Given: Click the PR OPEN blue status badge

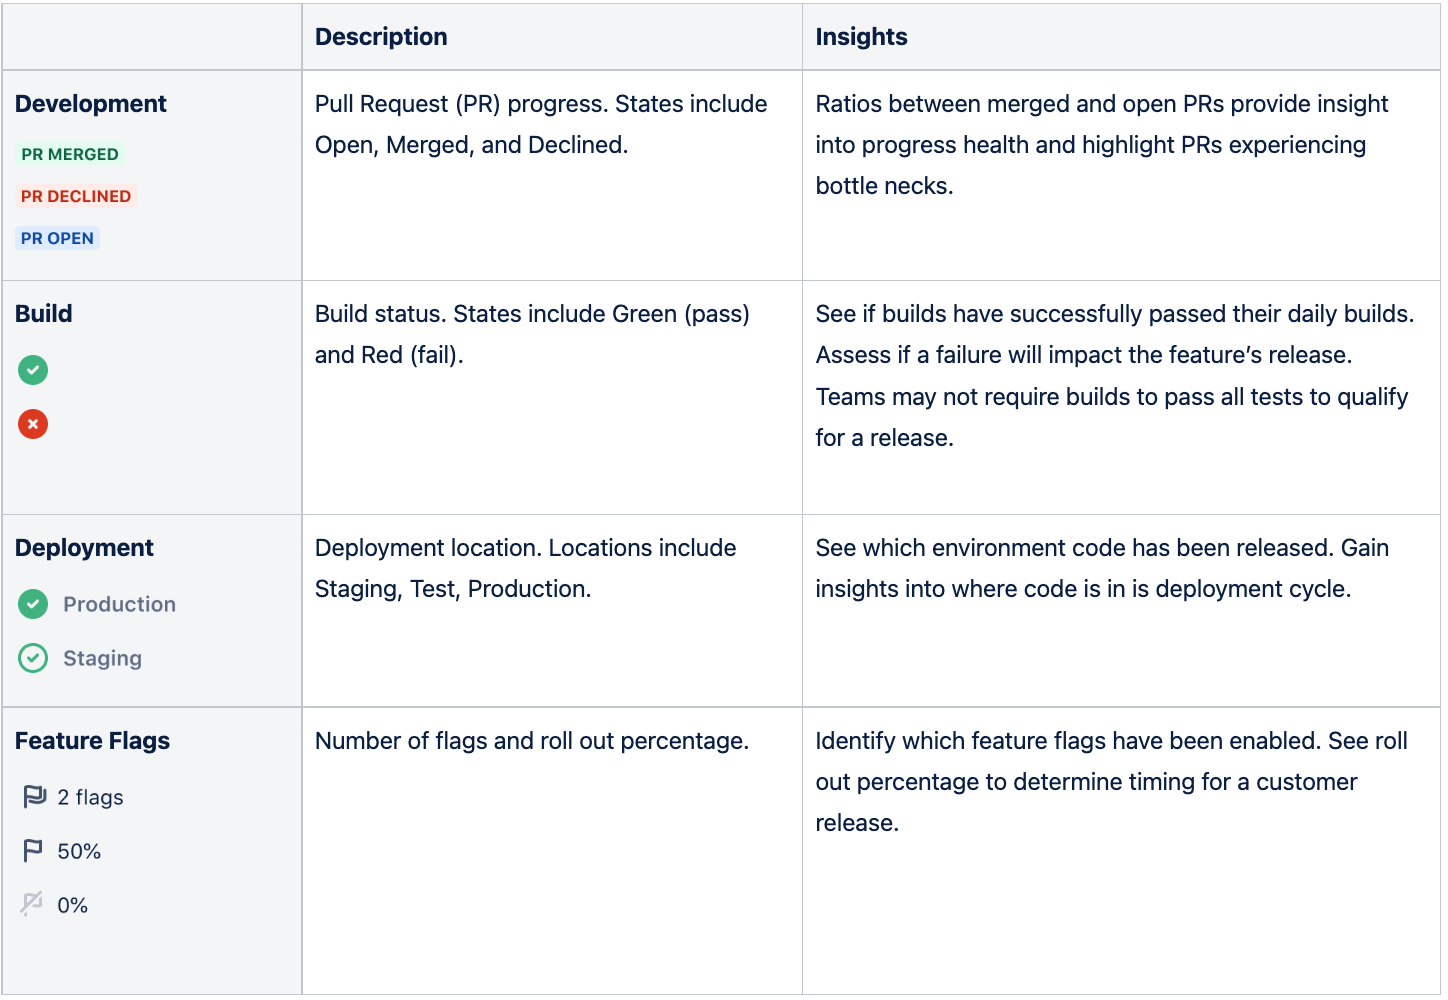Looking at the screenshot, I should click(58, 238).
